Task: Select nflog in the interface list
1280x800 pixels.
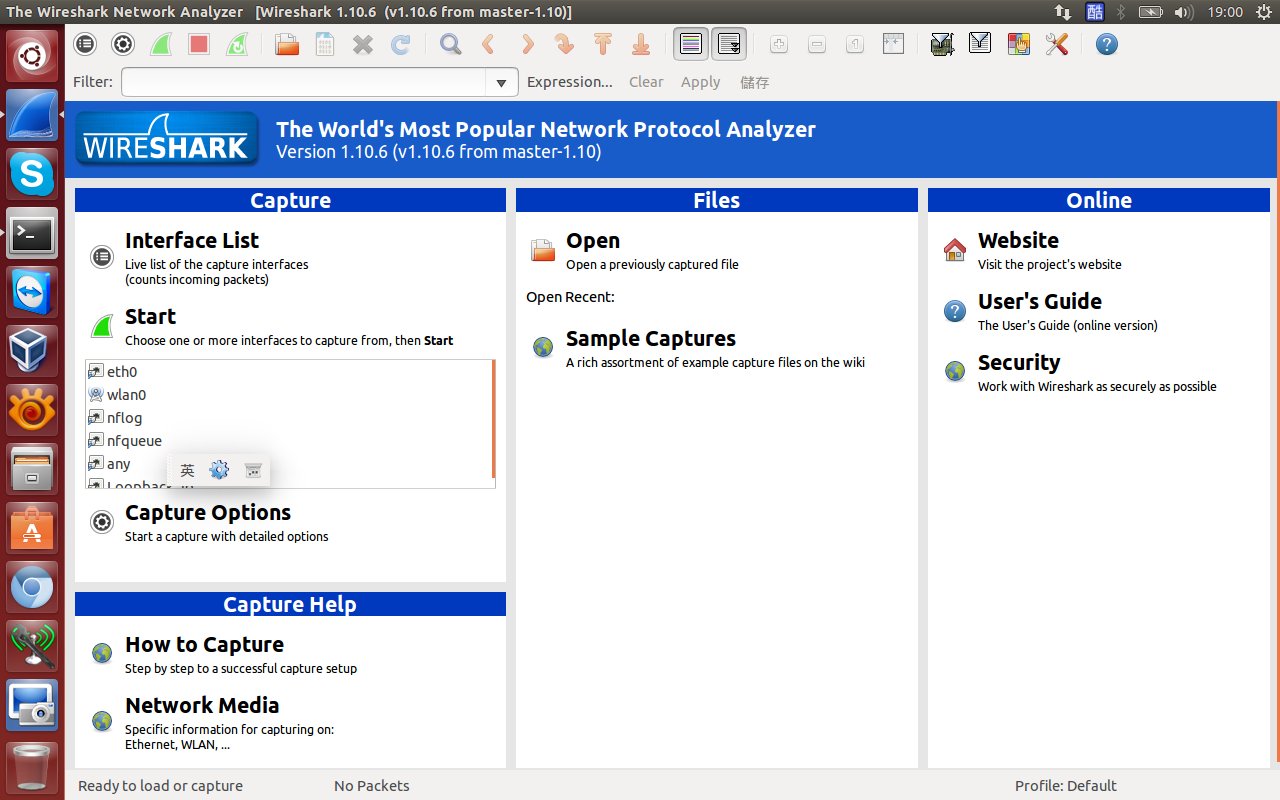Action: [289, 418]
